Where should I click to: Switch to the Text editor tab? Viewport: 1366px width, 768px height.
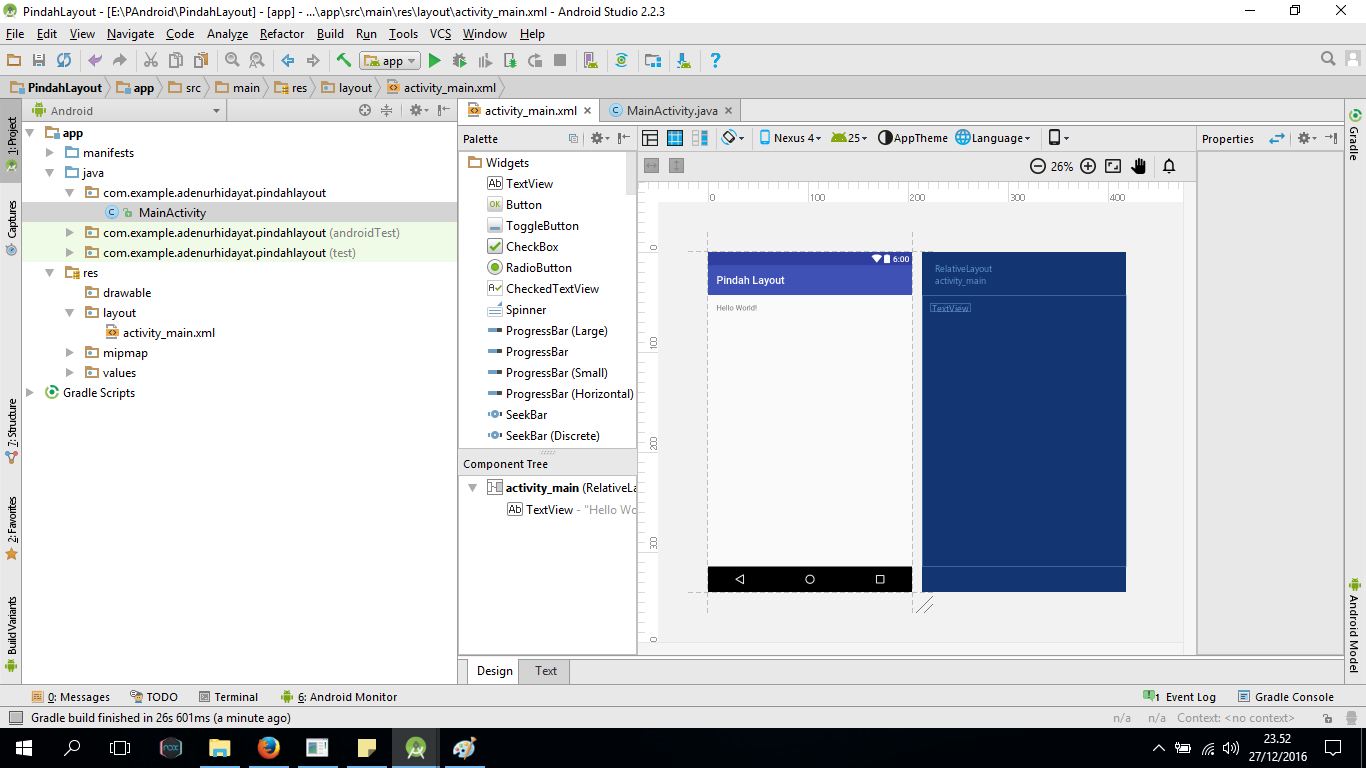(545, 671)
